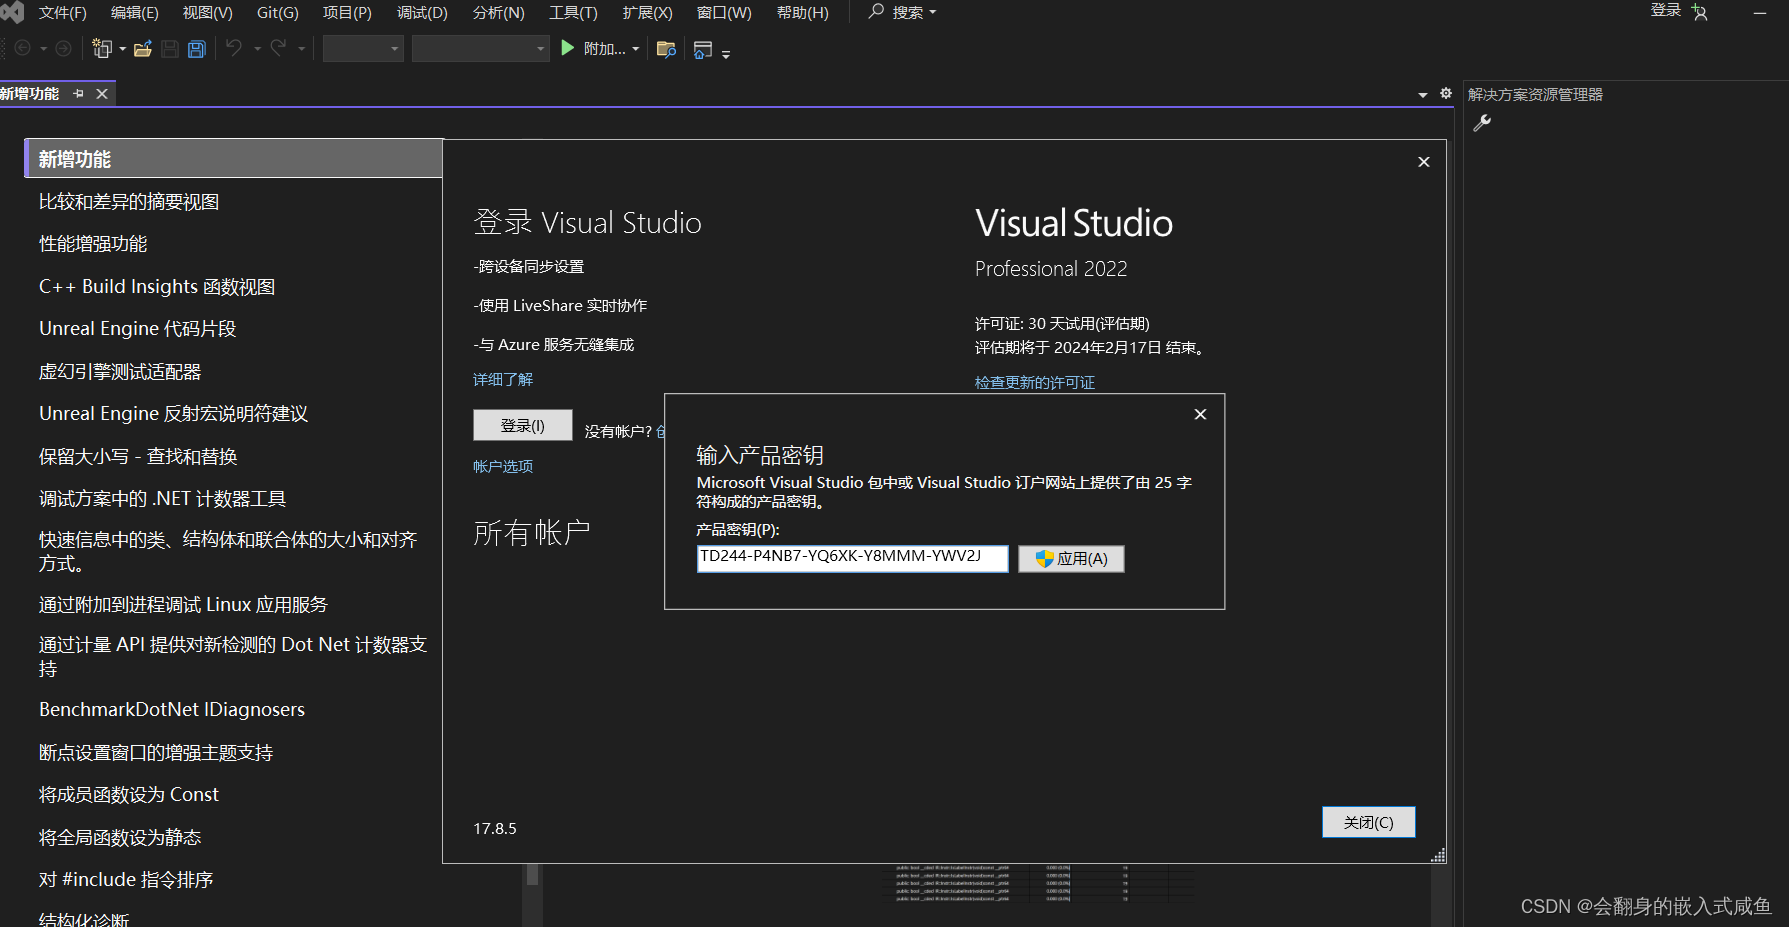Viewport: 1789px width, 927px height.
Task: Open C++ Build Insights 函数视图 item
Action: [157, 286]
